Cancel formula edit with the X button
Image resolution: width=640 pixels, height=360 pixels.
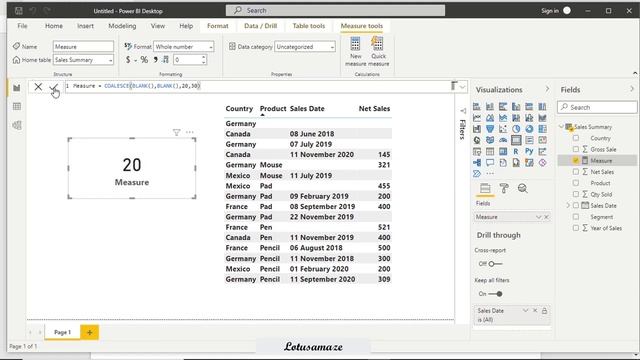pos(38,87)
